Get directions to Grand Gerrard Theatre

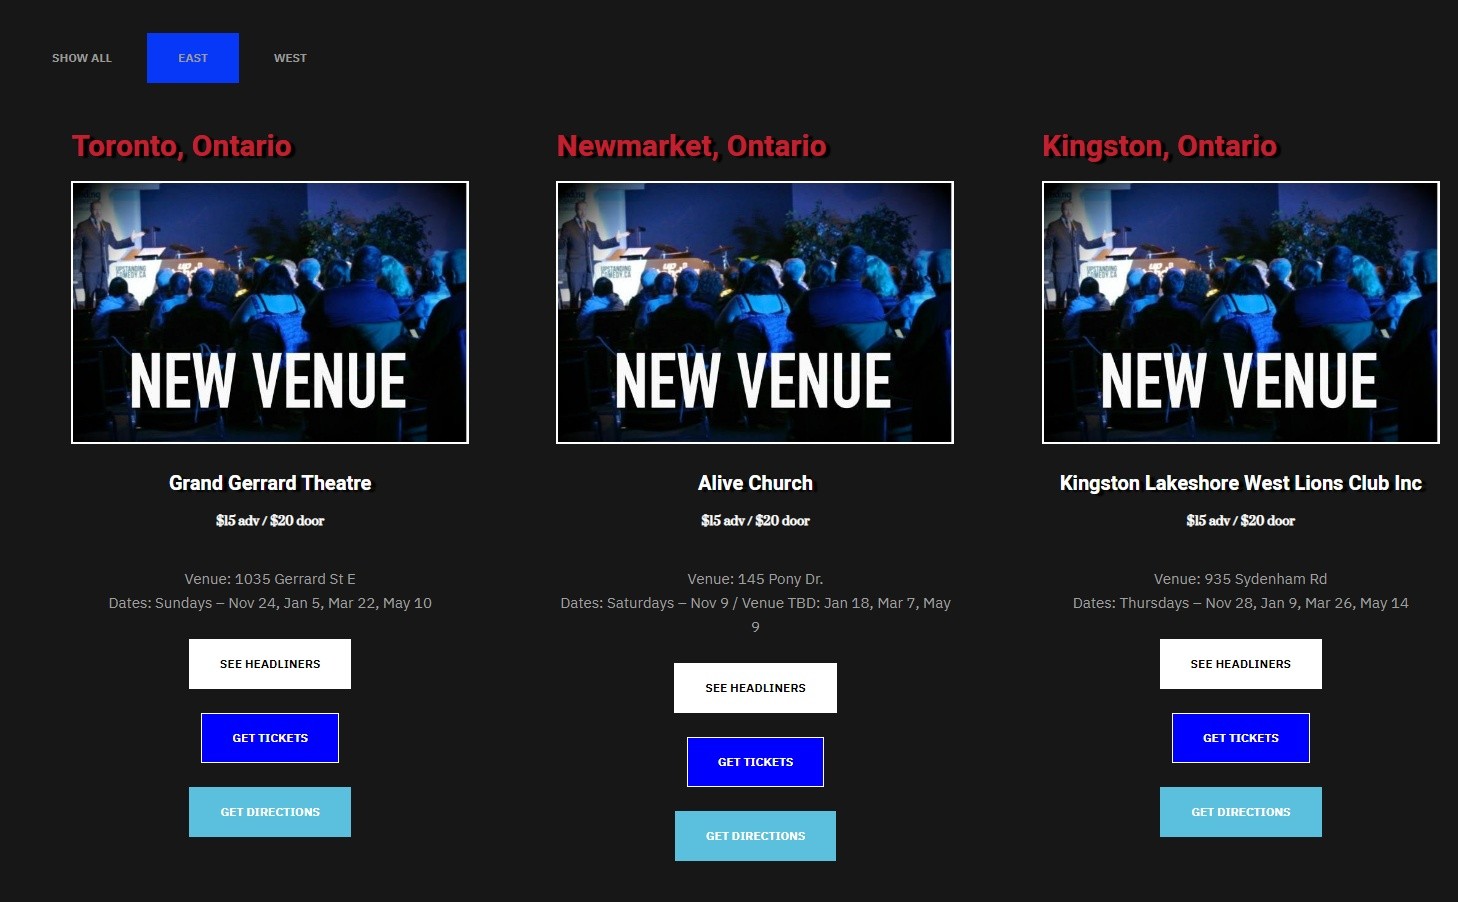[x=270, y=812]
